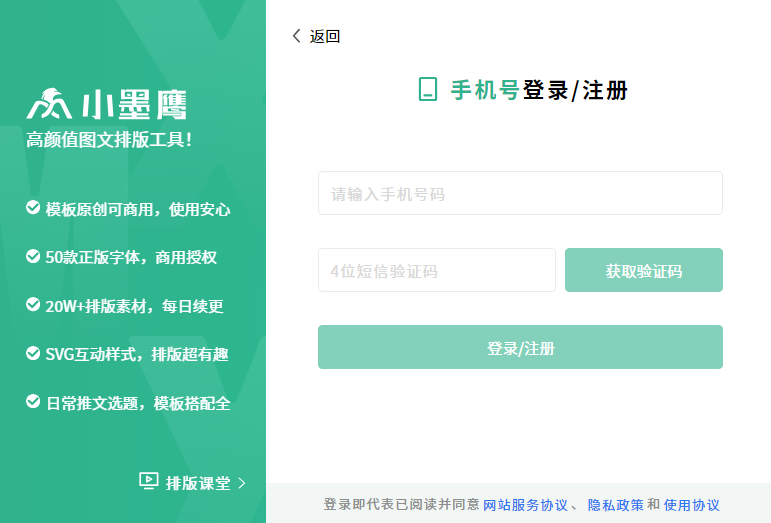Click the 小墨鹰 brand name text
Viewport: 771px width, 523px height.
click(134, 105)
